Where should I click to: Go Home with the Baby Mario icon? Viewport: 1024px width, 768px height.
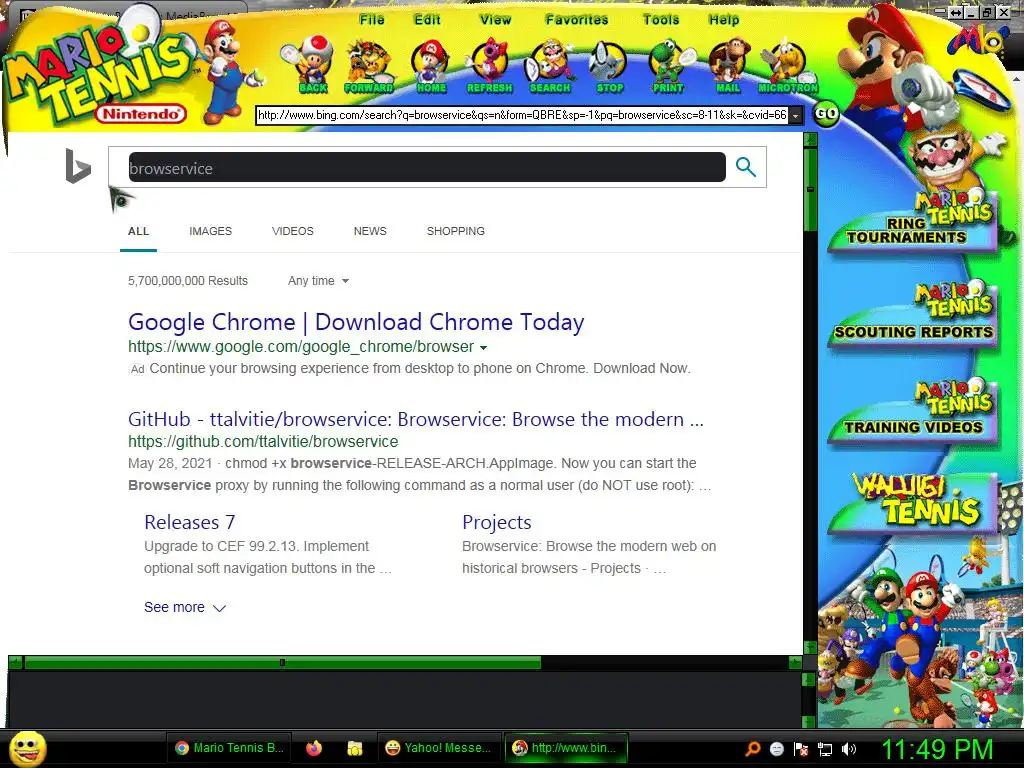pyautogui.click(x=430, y=65)
